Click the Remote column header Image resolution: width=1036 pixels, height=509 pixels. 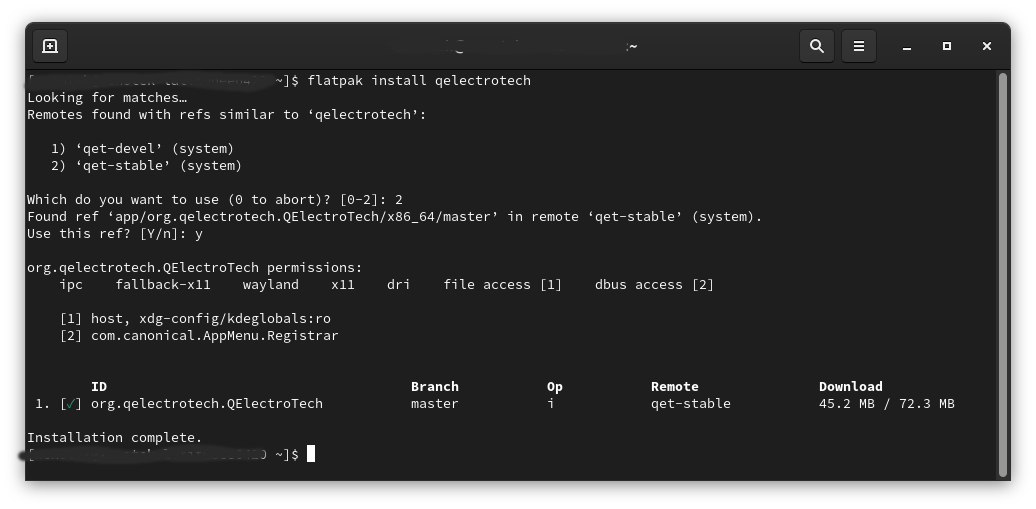674,387
